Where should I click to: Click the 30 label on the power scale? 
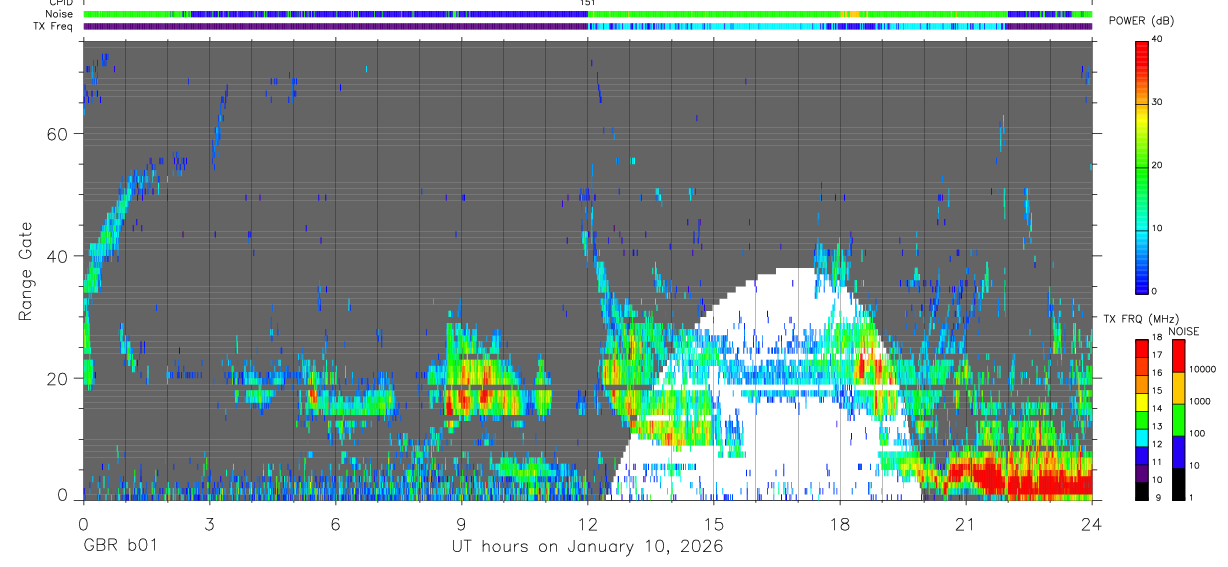(1159, 102)
